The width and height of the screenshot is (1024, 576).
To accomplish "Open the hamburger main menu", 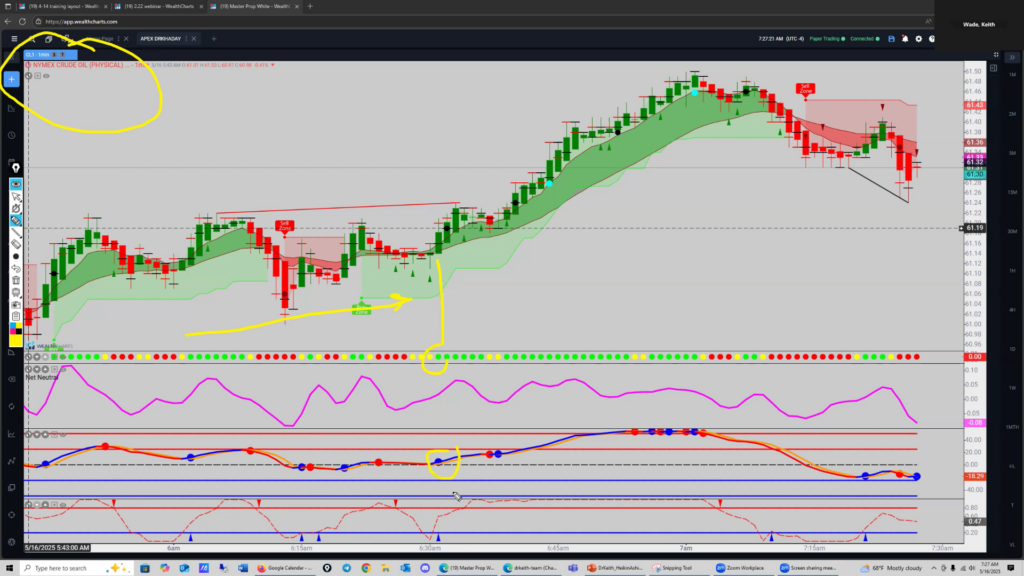I will click(x=14, y=39).
